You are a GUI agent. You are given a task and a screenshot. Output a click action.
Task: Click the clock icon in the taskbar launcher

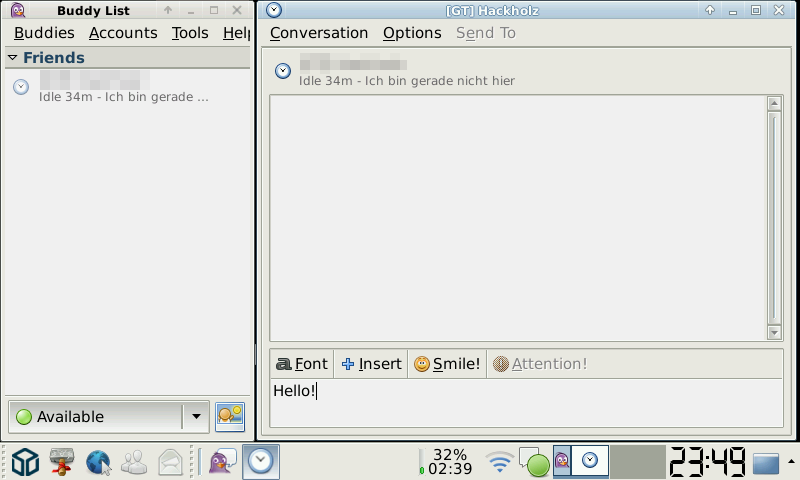click(x=261, y=462)
